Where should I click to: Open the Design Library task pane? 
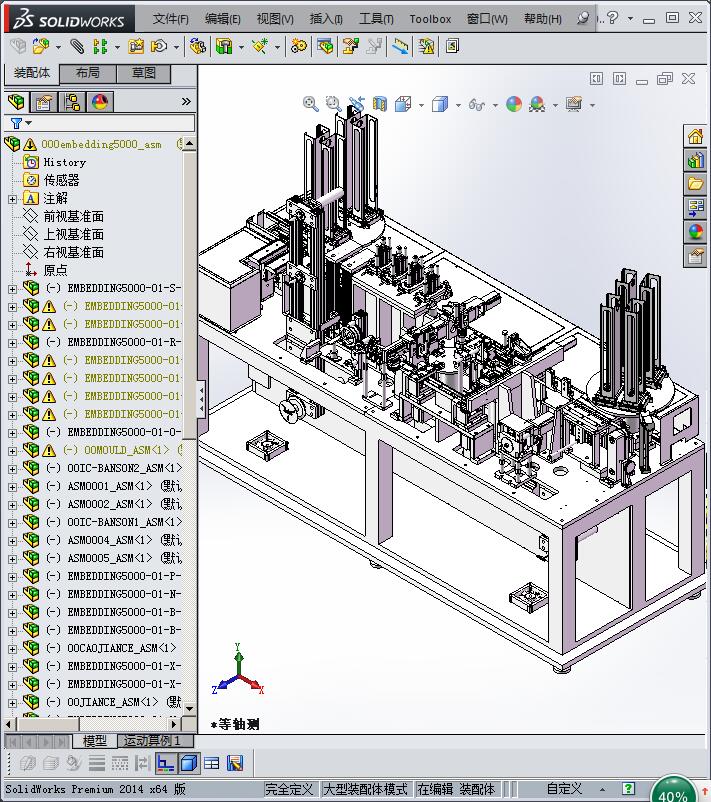click(x=695, y=161)
